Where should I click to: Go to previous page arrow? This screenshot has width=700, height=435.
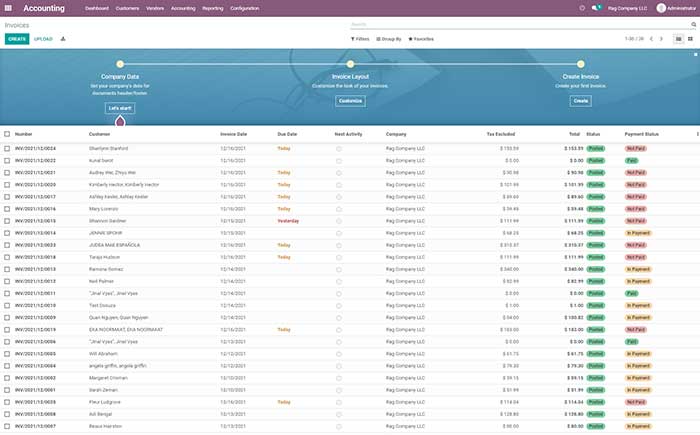click(x=651, y=39)
